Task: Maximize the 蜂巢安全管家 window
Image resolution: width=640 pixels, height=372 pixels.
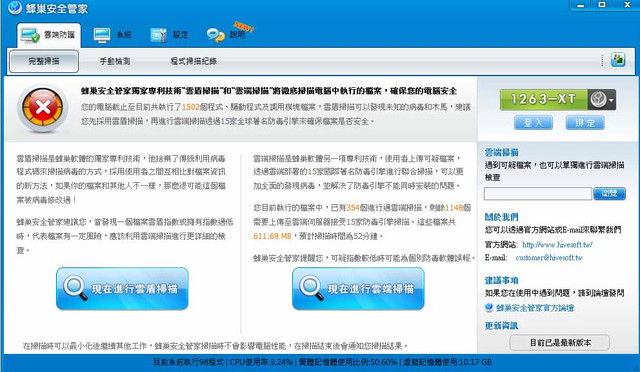Action: (602, 5)
